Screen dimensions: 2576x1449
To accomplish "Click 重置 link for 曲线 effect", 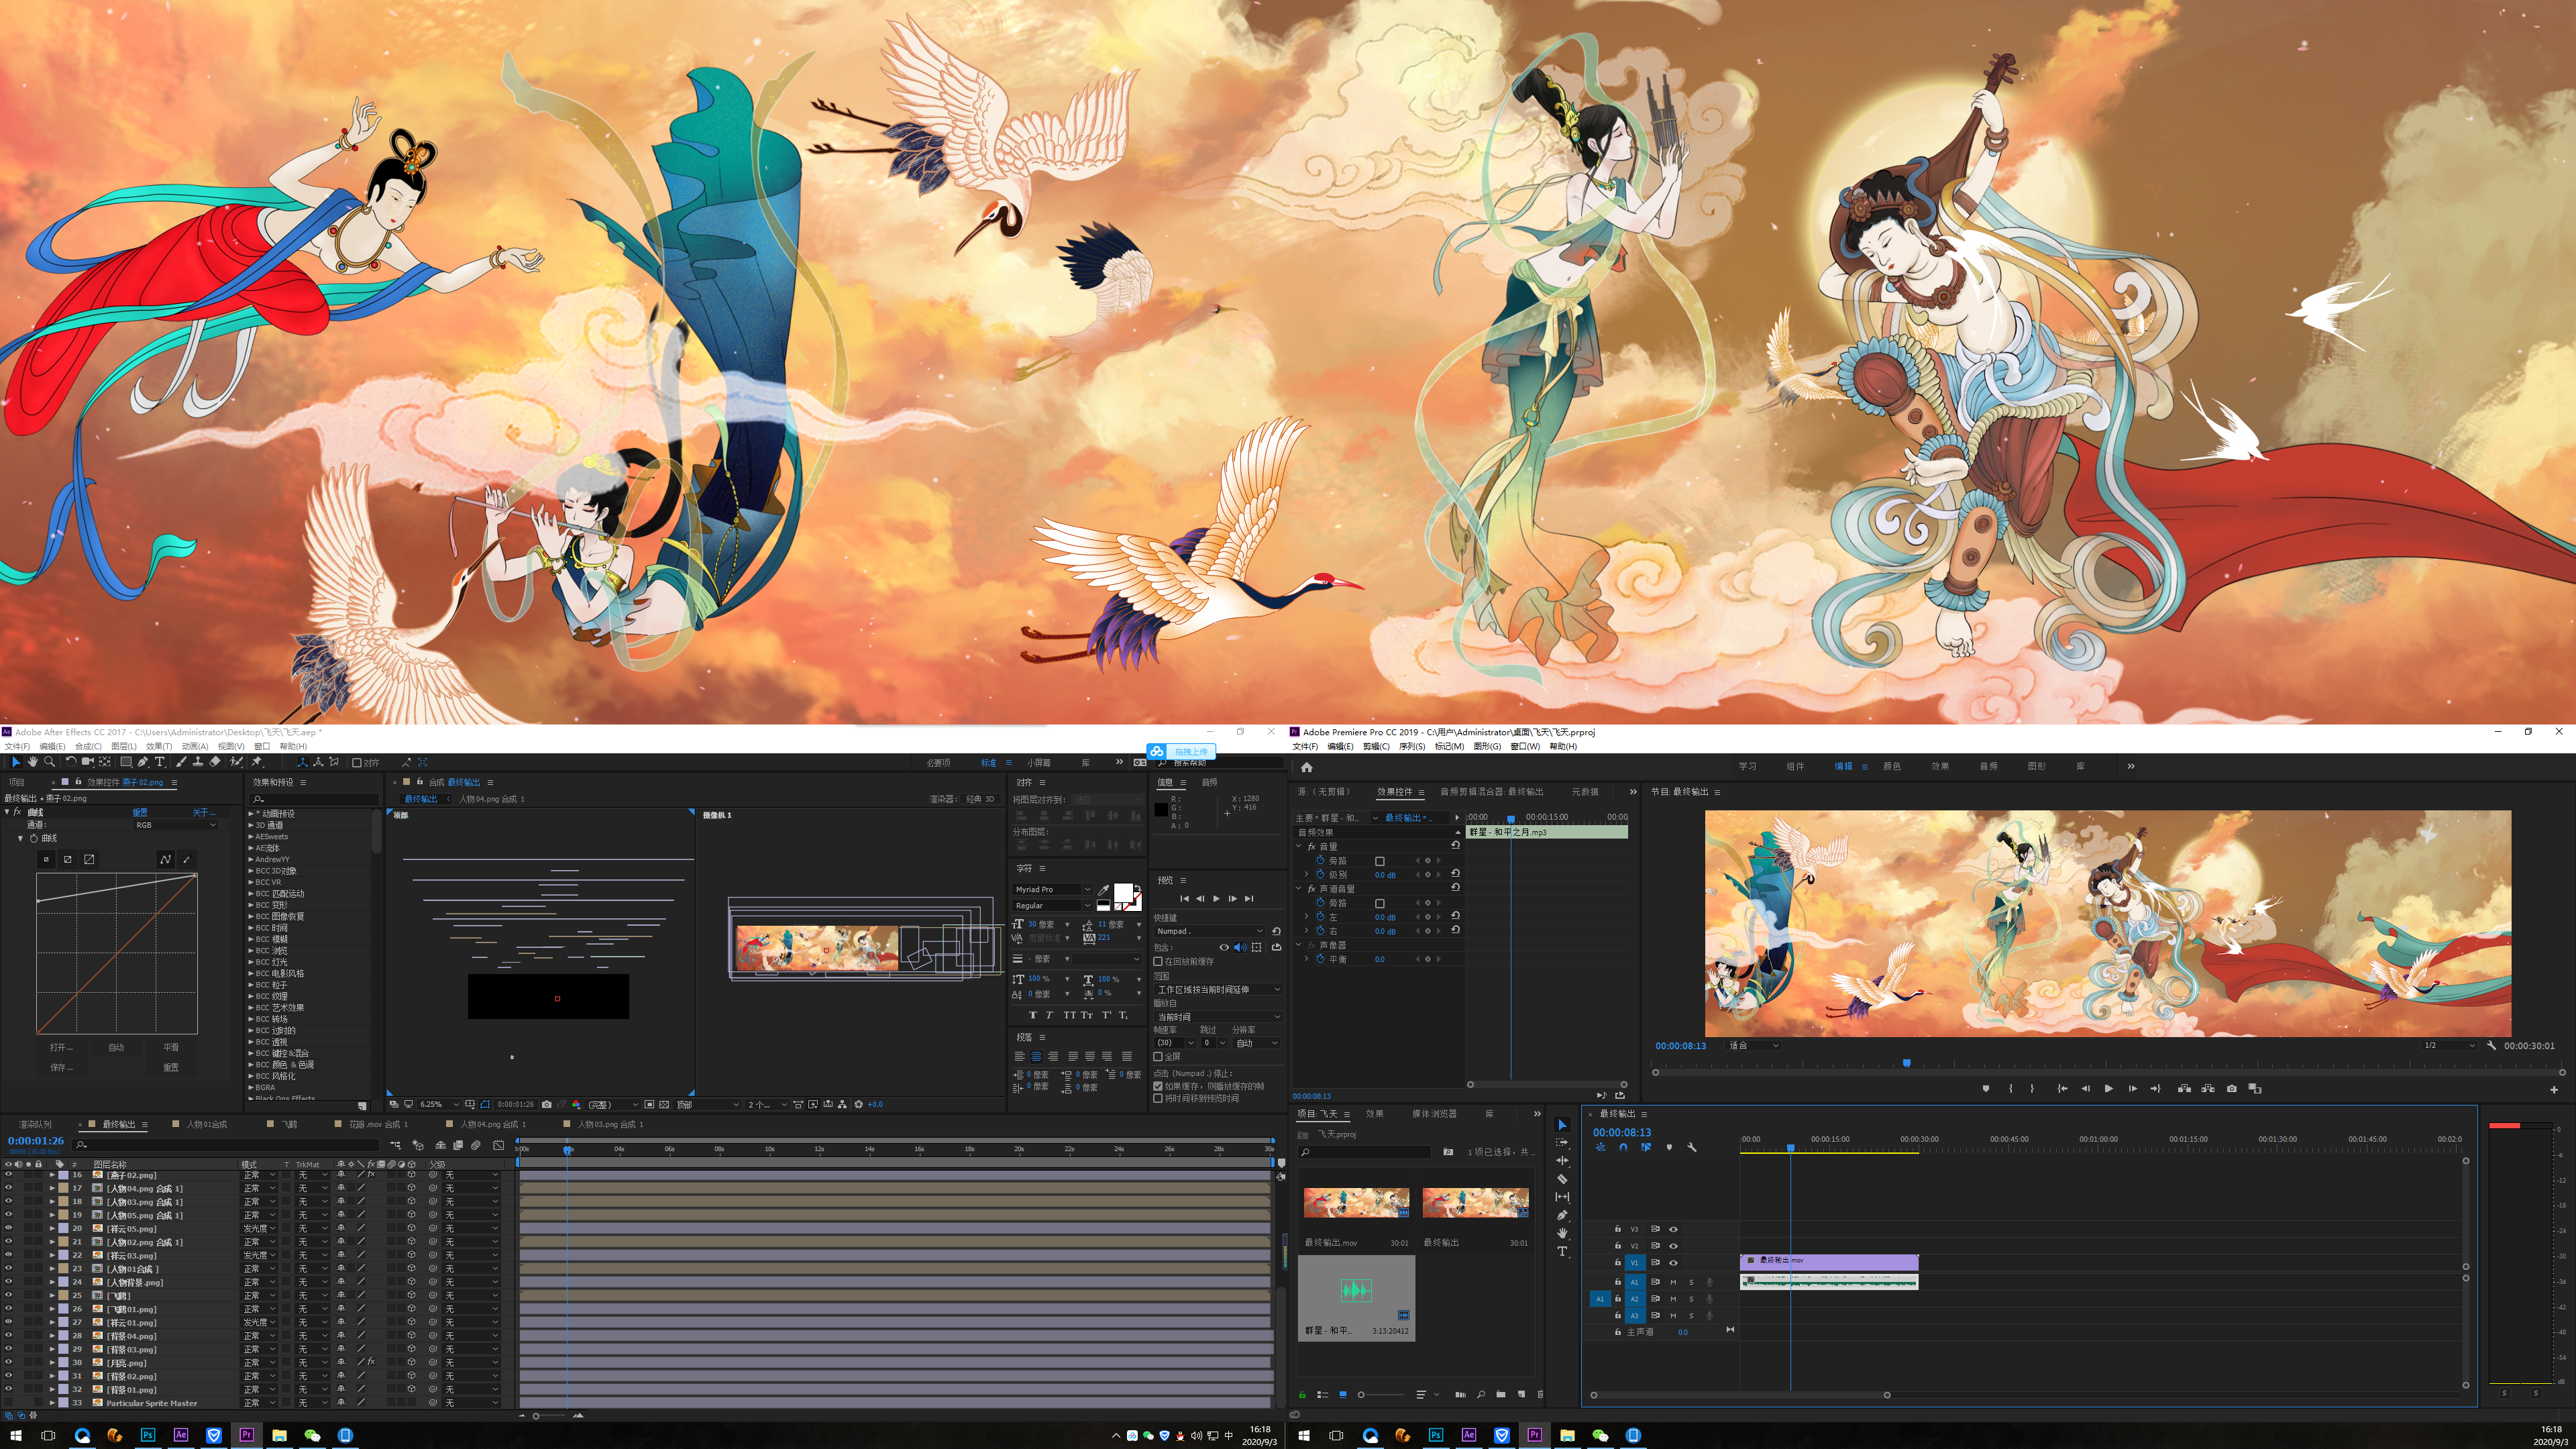I will click(140, 812).
